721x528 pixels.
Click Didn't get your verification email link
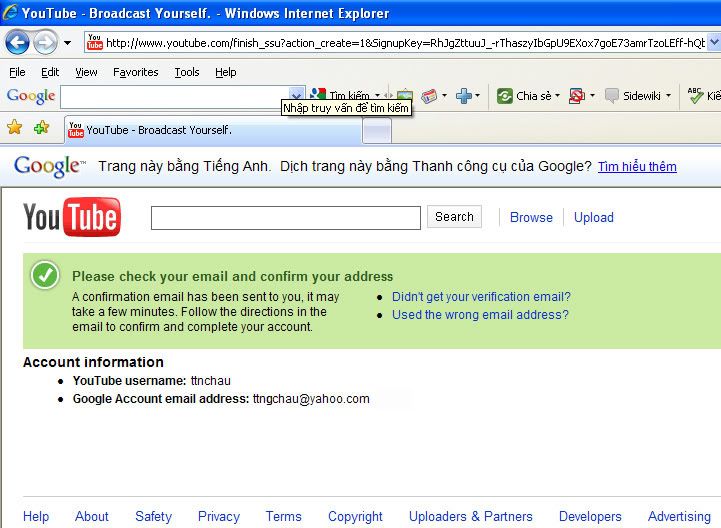pyautogui.click(x=481, y=297)
